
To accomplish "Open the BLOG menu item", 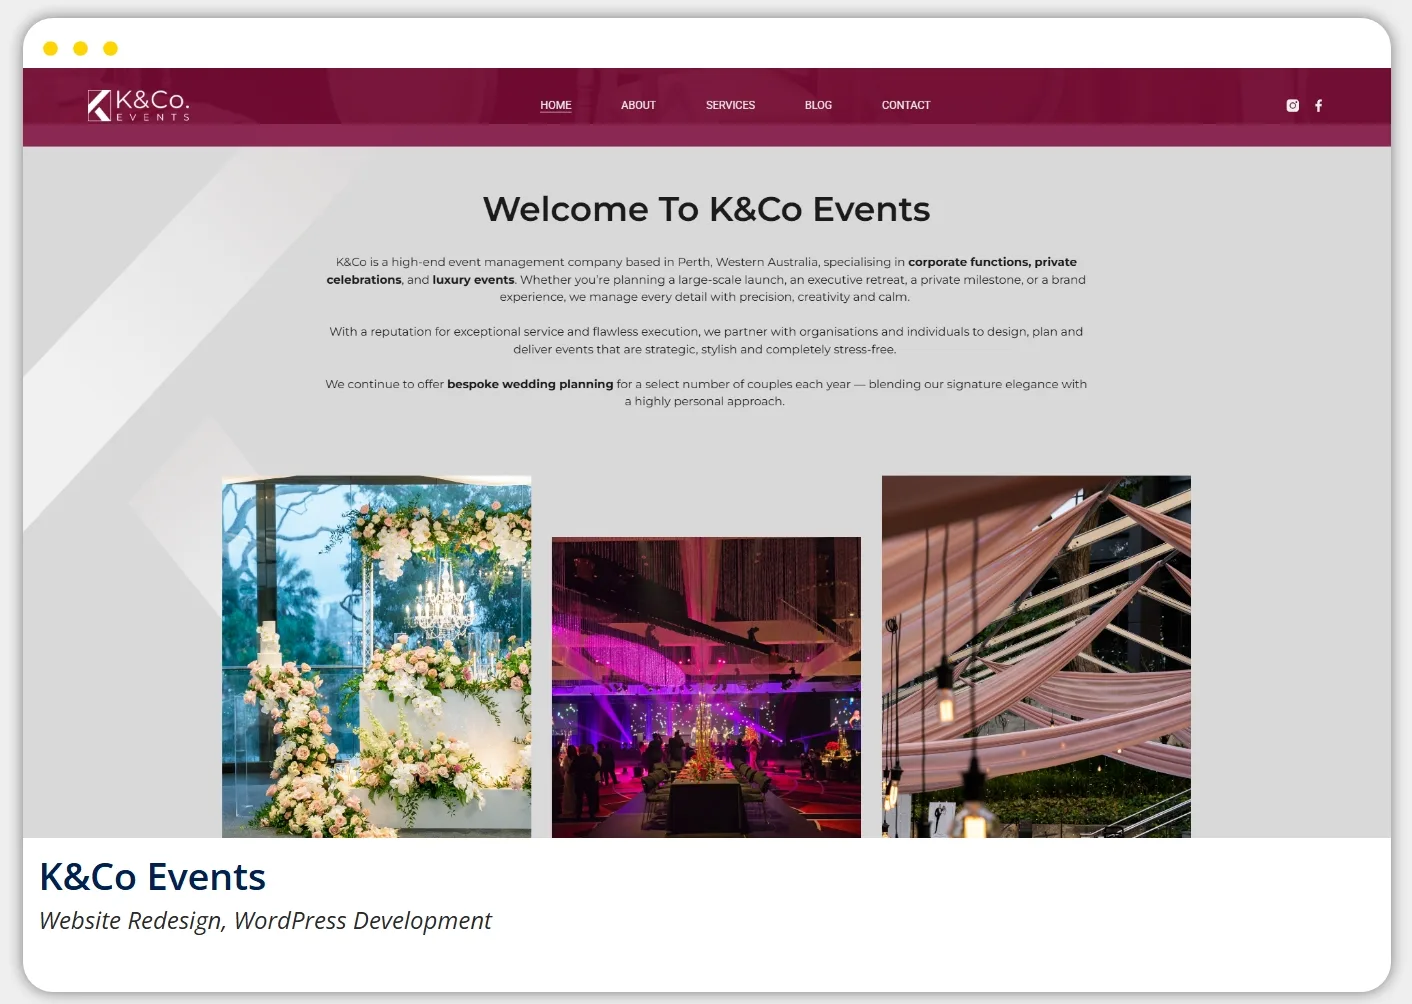I will coord(818,105).
